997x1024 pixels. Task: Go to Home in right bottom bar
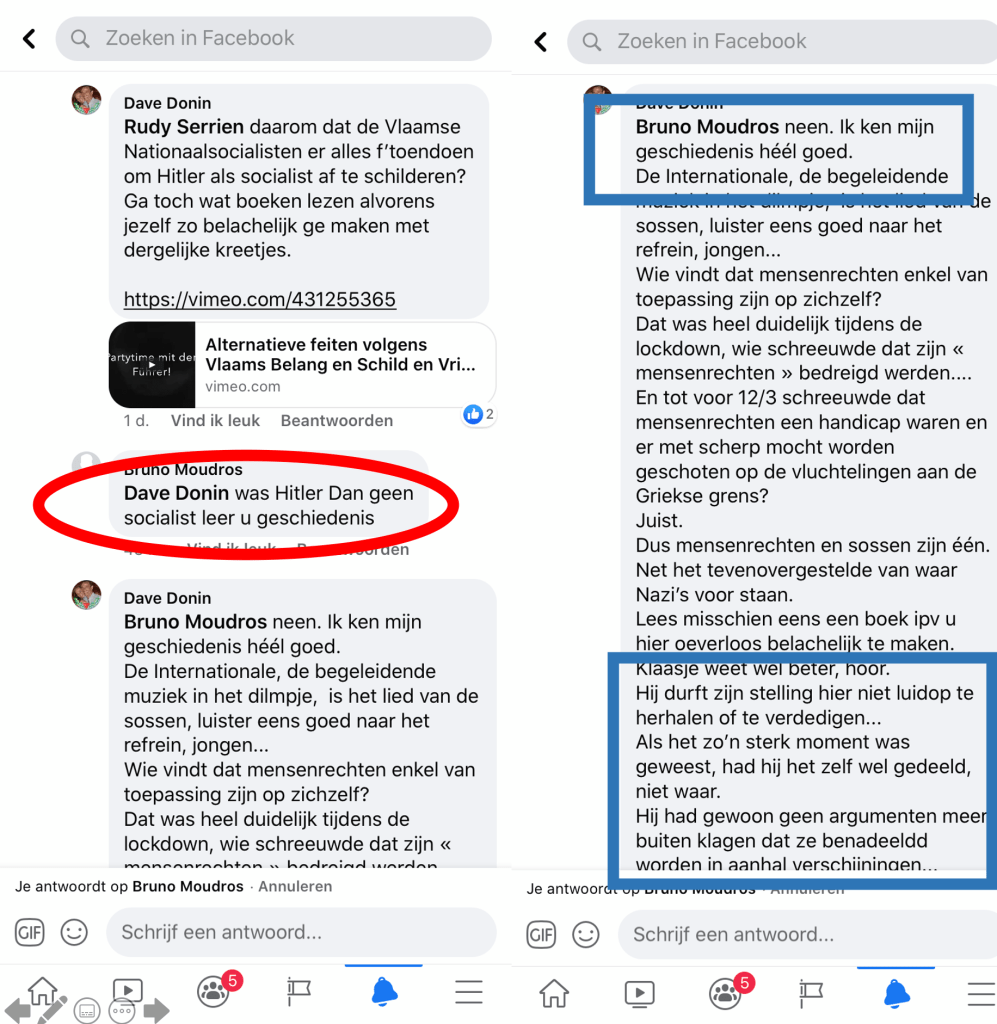click(x=554, y=993)
